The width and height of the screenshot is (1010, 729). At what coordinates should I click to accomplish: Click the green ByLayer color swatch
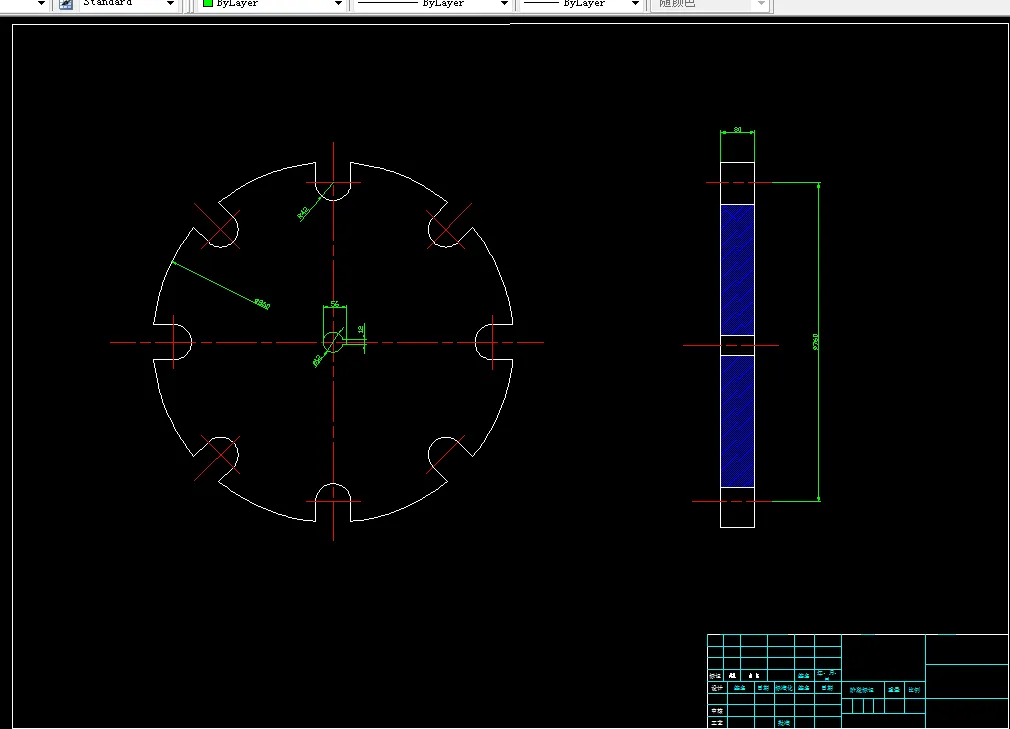point(208,3)
